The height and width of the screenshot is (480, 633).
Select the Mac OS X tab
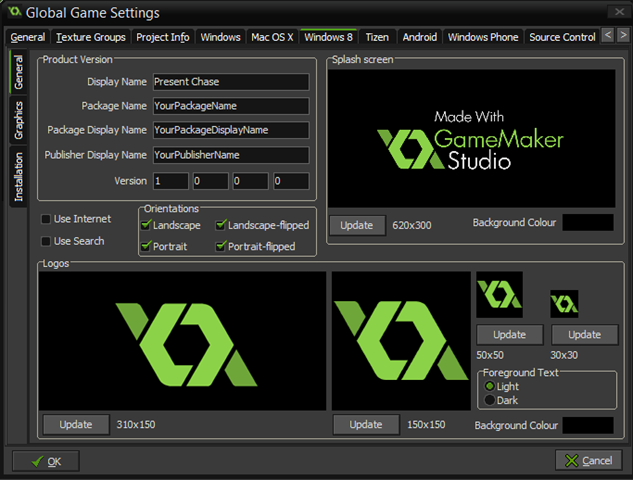point(272,37)
